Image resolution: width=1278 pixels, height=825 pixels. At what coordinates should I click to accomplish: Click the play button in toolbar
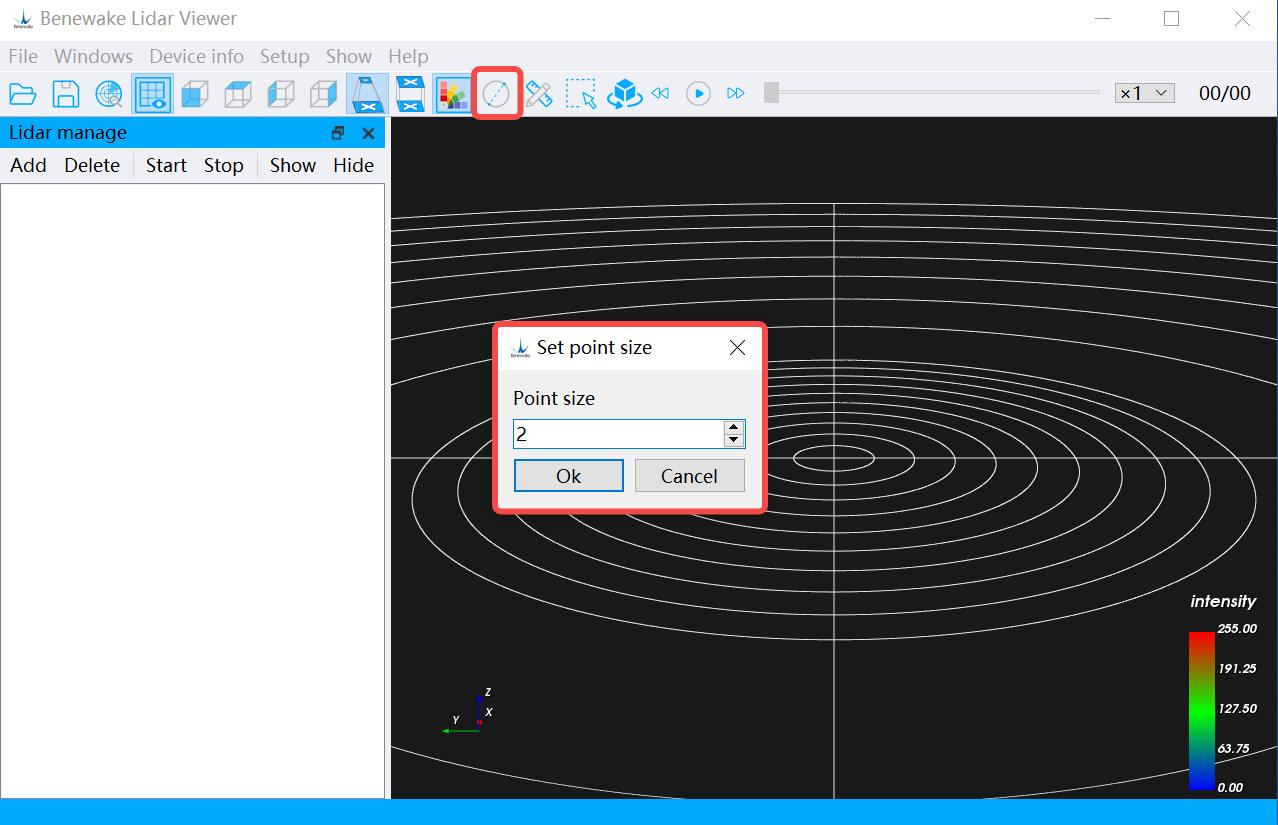(698, 93)
